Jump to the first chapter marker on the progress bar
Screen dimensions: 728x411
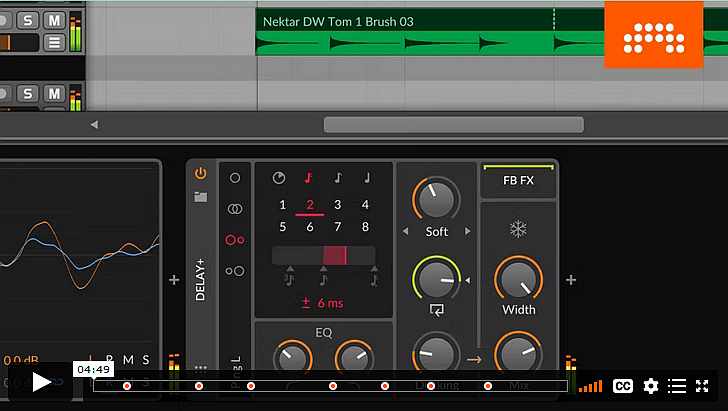coord(127,386)
